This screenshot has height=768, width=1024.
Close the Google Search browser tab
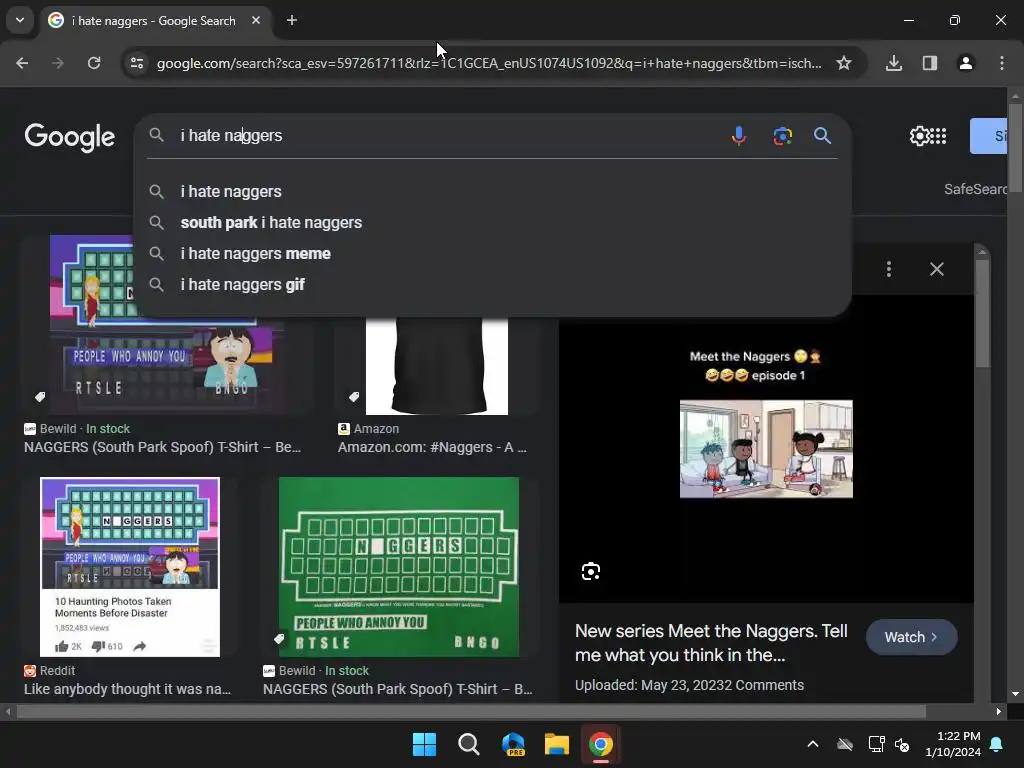[x=256, y=20]
